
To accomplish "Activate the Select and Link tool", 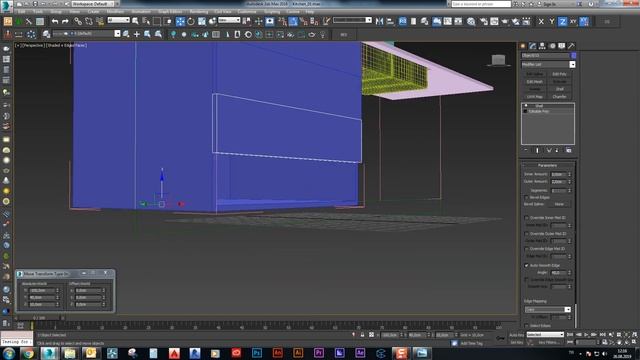I will [78, 21].
